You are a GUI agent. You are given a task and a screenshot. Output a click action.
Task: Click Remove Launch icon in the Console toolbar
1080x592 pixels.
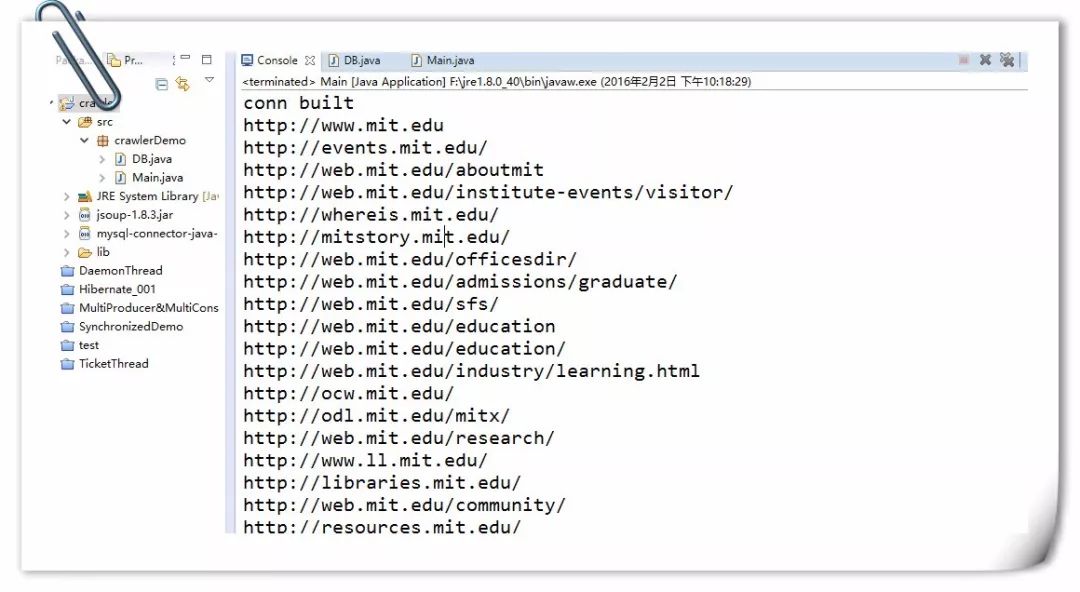(x=985, y=60)
